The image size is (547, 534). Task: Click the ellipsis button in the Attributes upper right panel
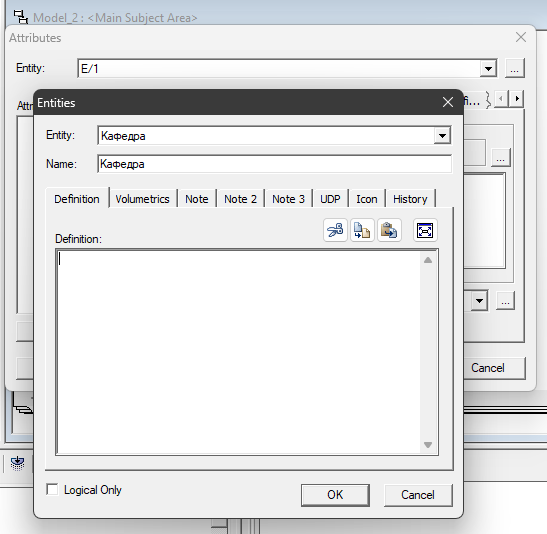[501, 158]
